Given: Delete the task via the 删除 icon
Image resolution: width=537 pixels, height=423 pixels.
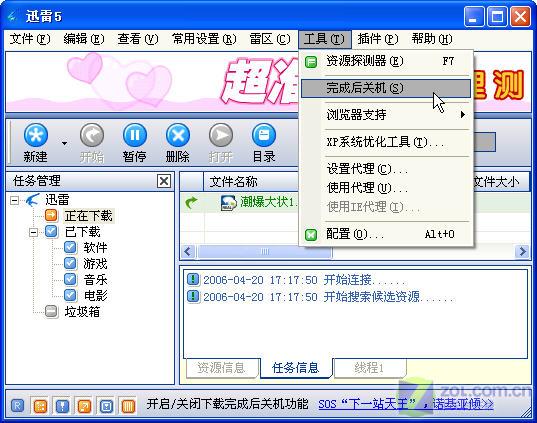Looking at the screenshot, I should click(x=178, y=135).
